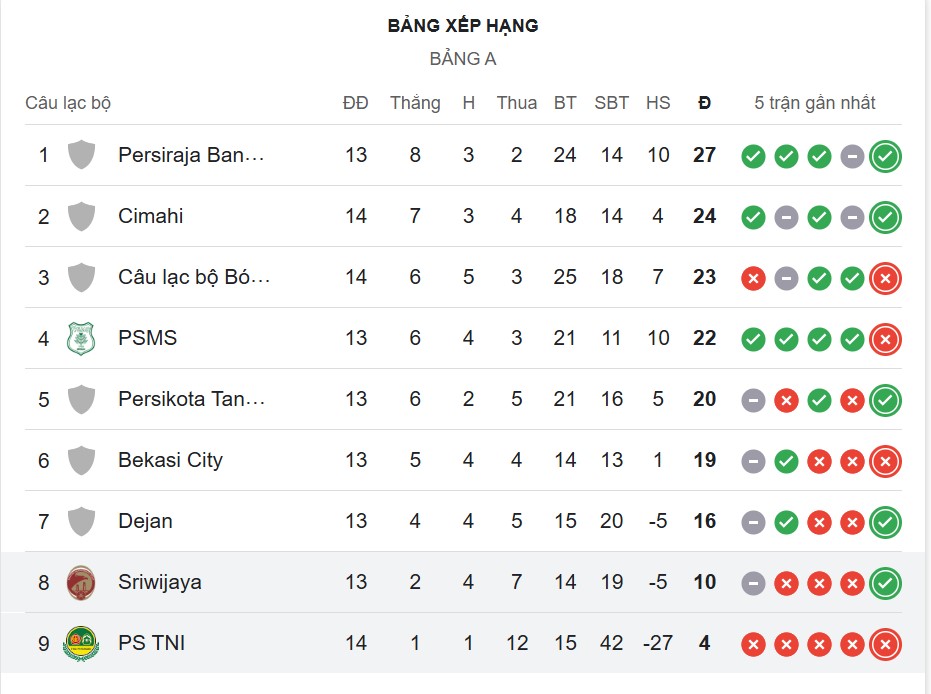Click the BẢNG XẾP HẠNG heading
Viewport: 931px width, 694px height.
point(464,25)
